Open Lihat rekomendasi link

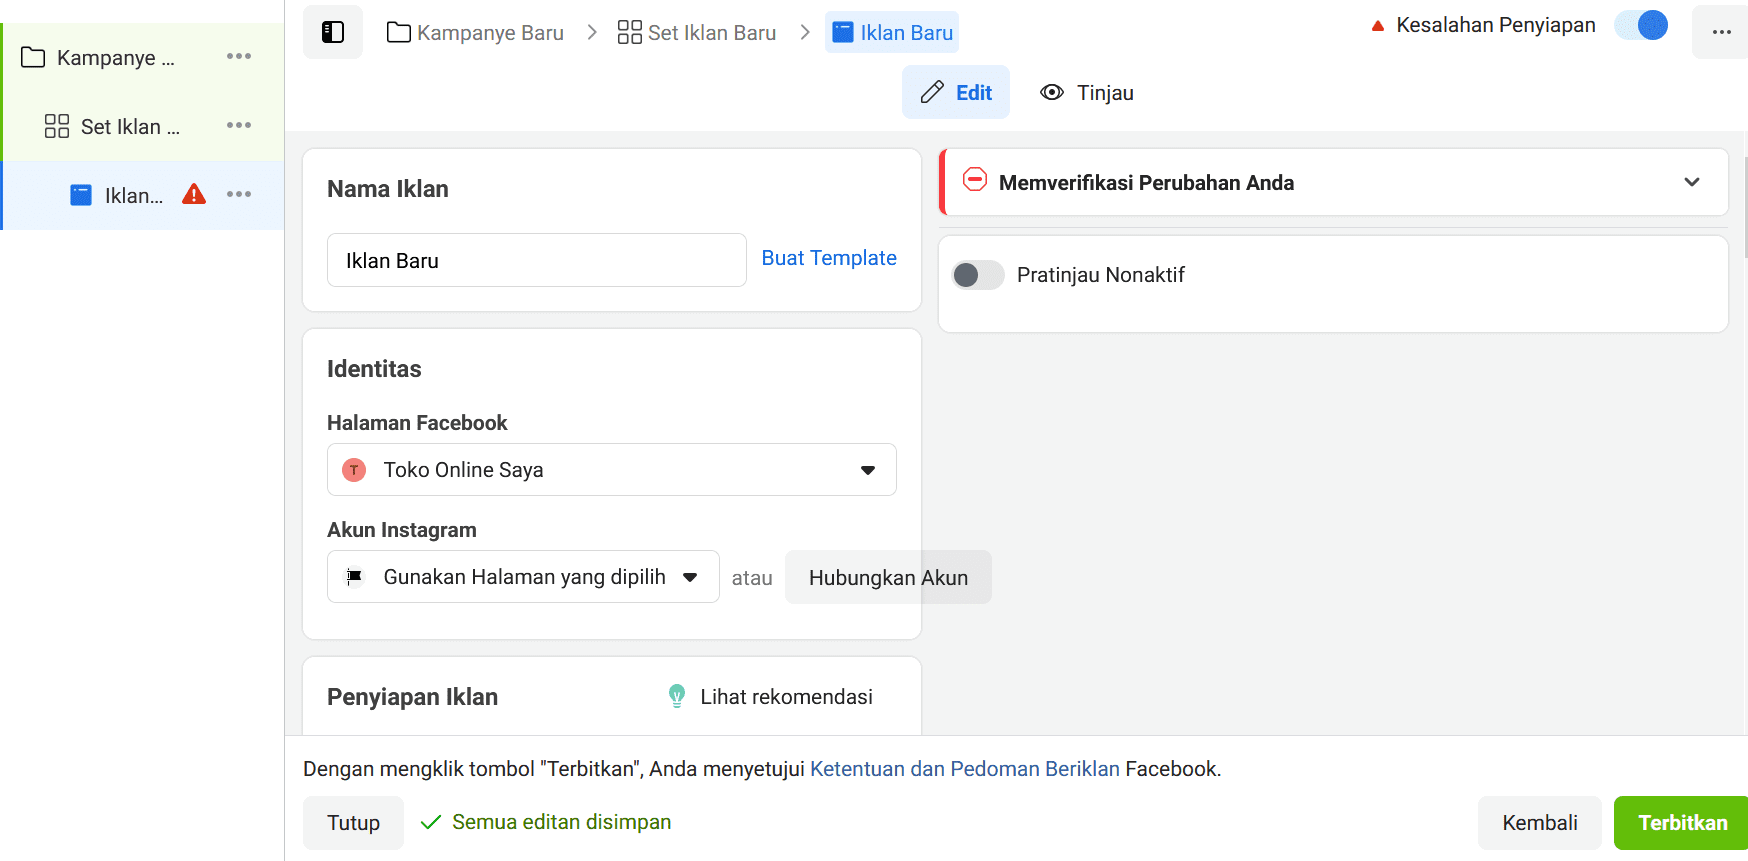786,697
